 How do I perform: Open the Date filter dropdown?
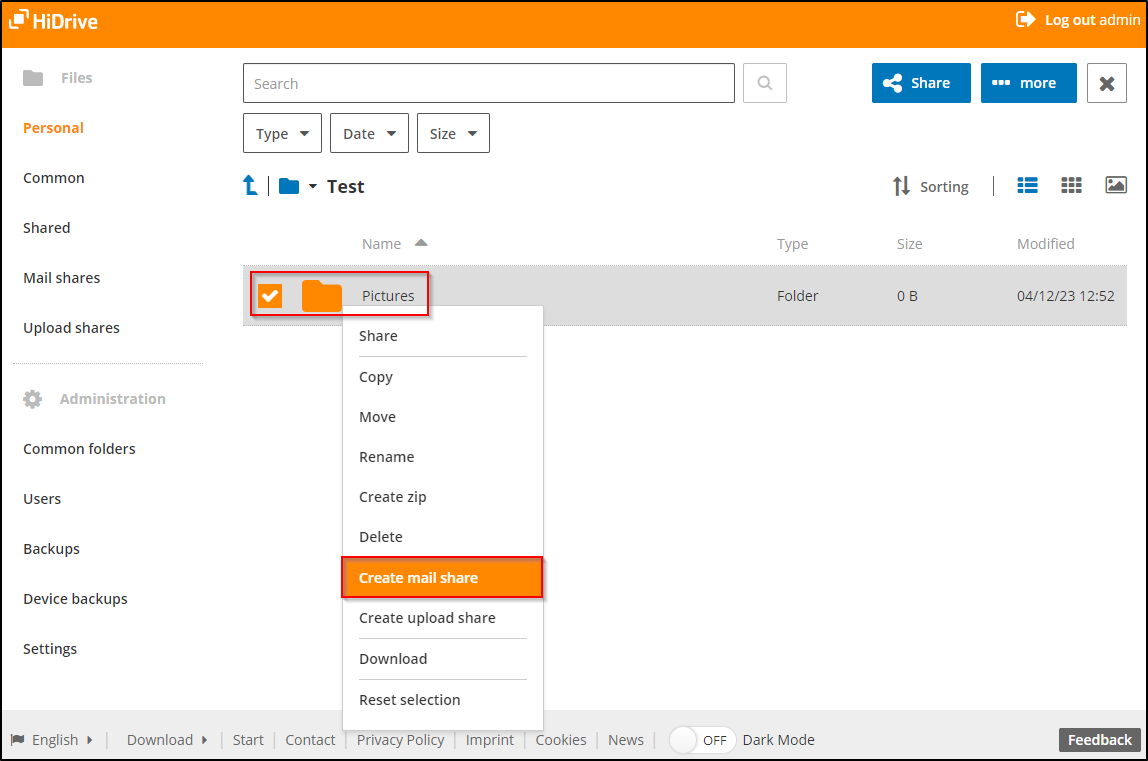[368, 132]
